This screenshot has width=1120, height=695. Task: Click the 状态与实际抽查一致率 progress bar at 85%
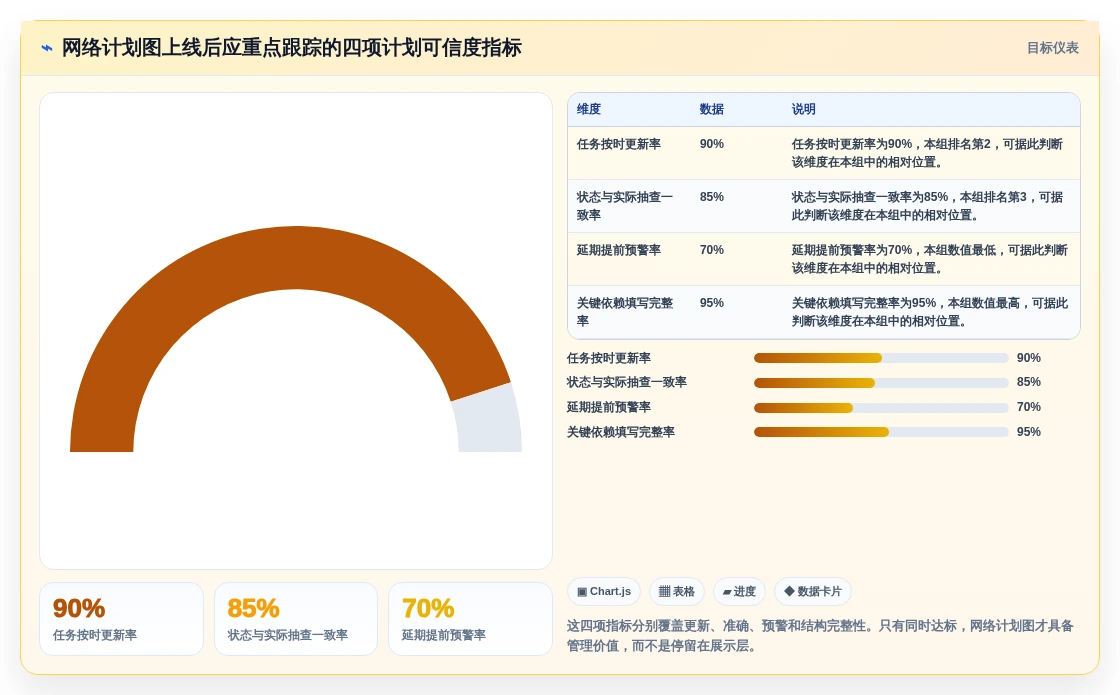pyautogui.click(x=881, y=383)
